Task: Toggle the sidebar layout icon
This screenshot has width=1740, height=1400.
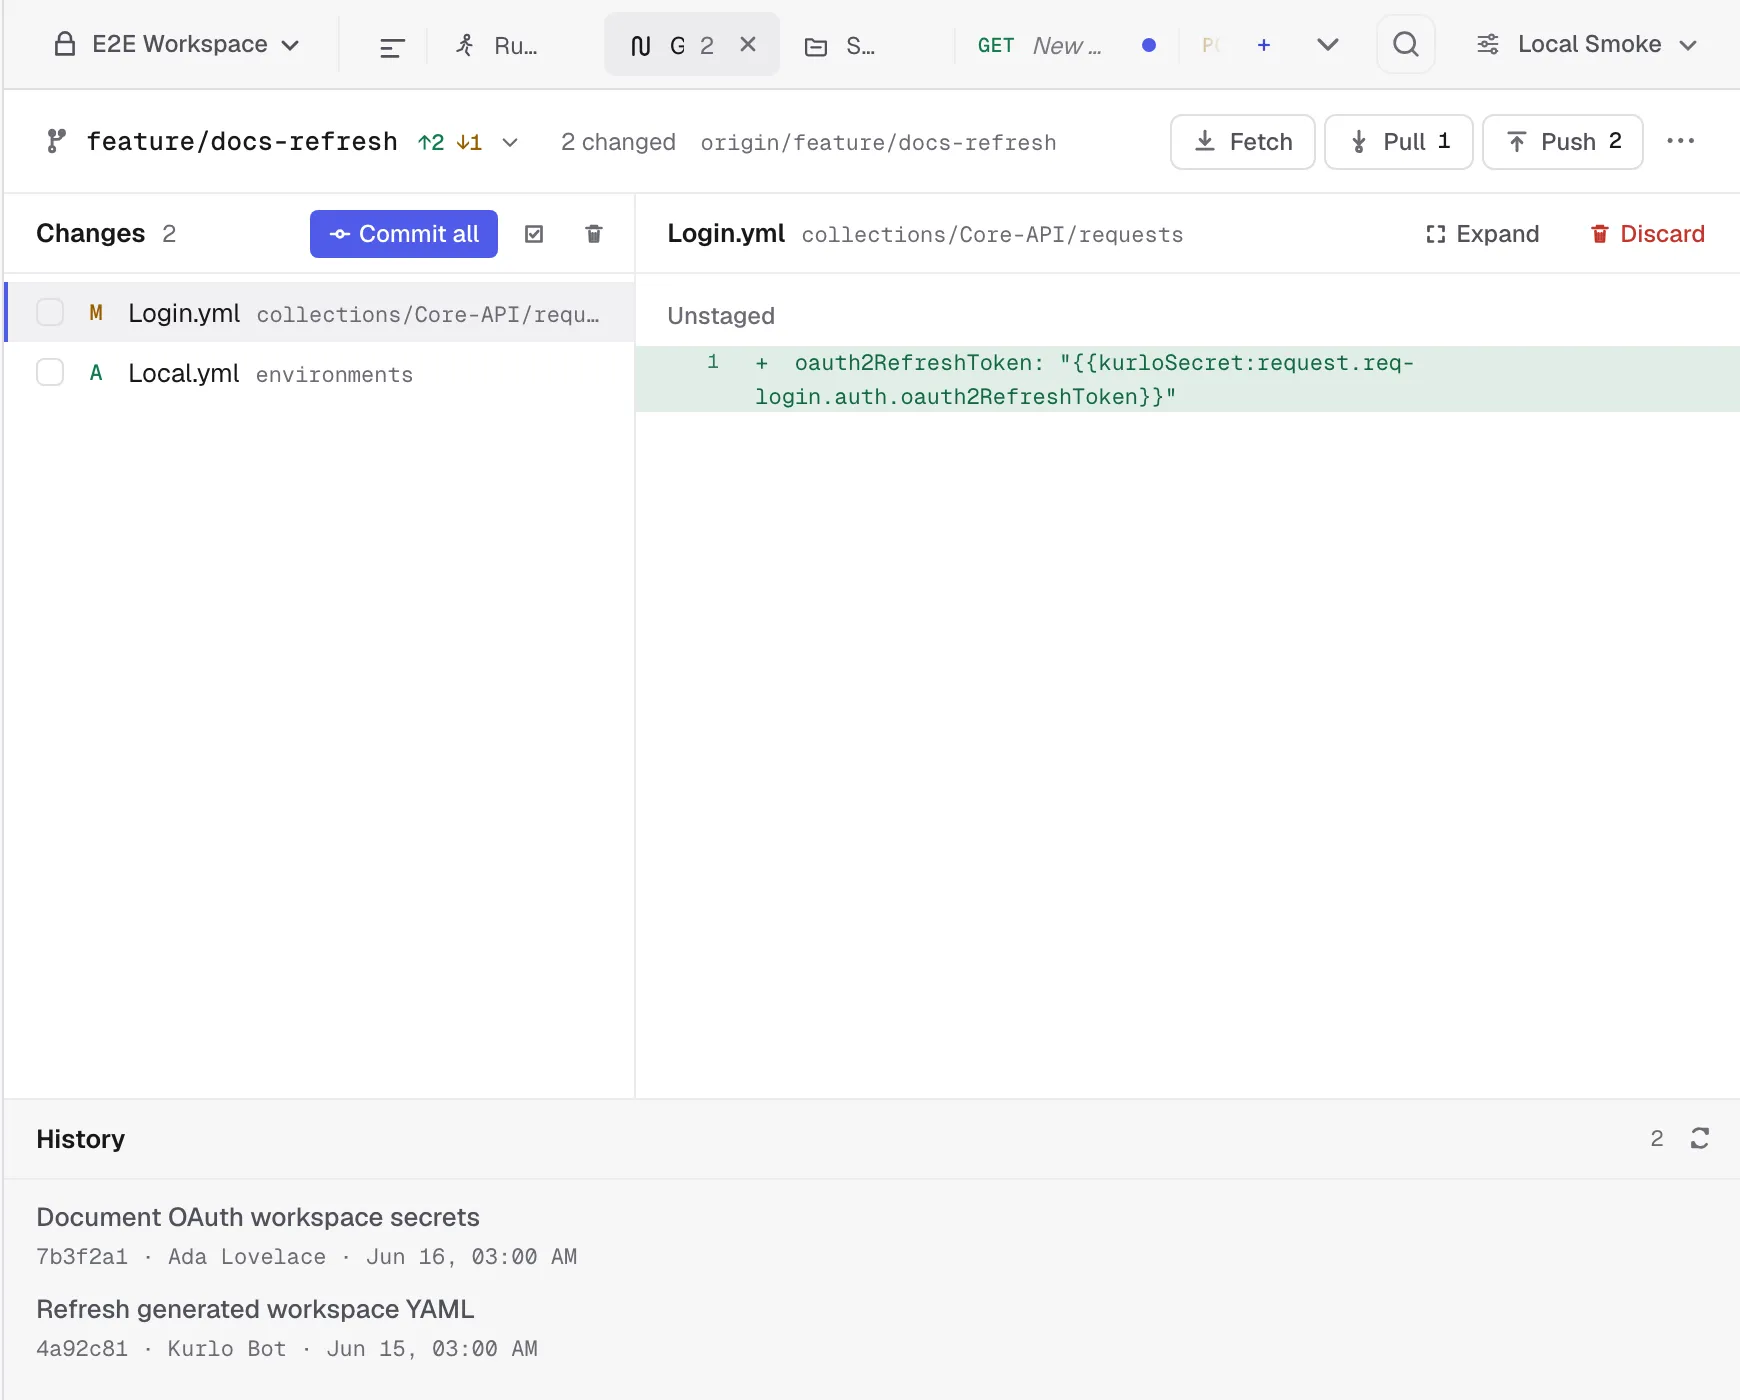Action: pyautogui.click(x=392, y=46)
